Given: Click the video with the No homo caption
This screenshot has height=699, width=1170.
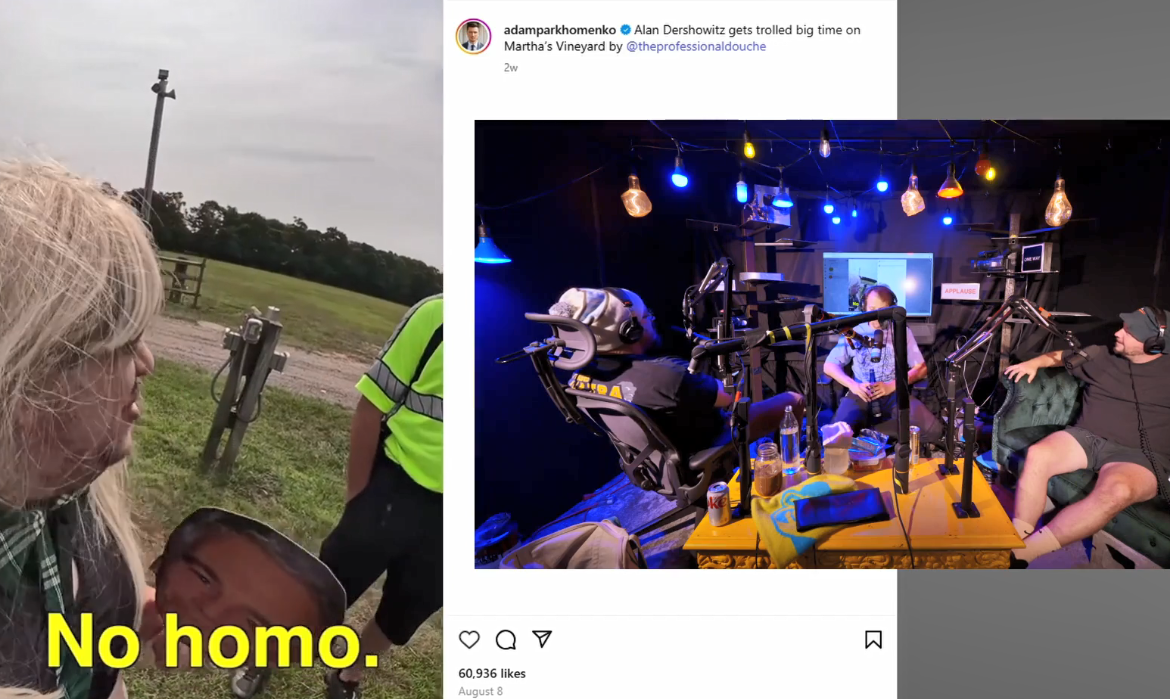Looking at the screenshot, I should [222, 349].
